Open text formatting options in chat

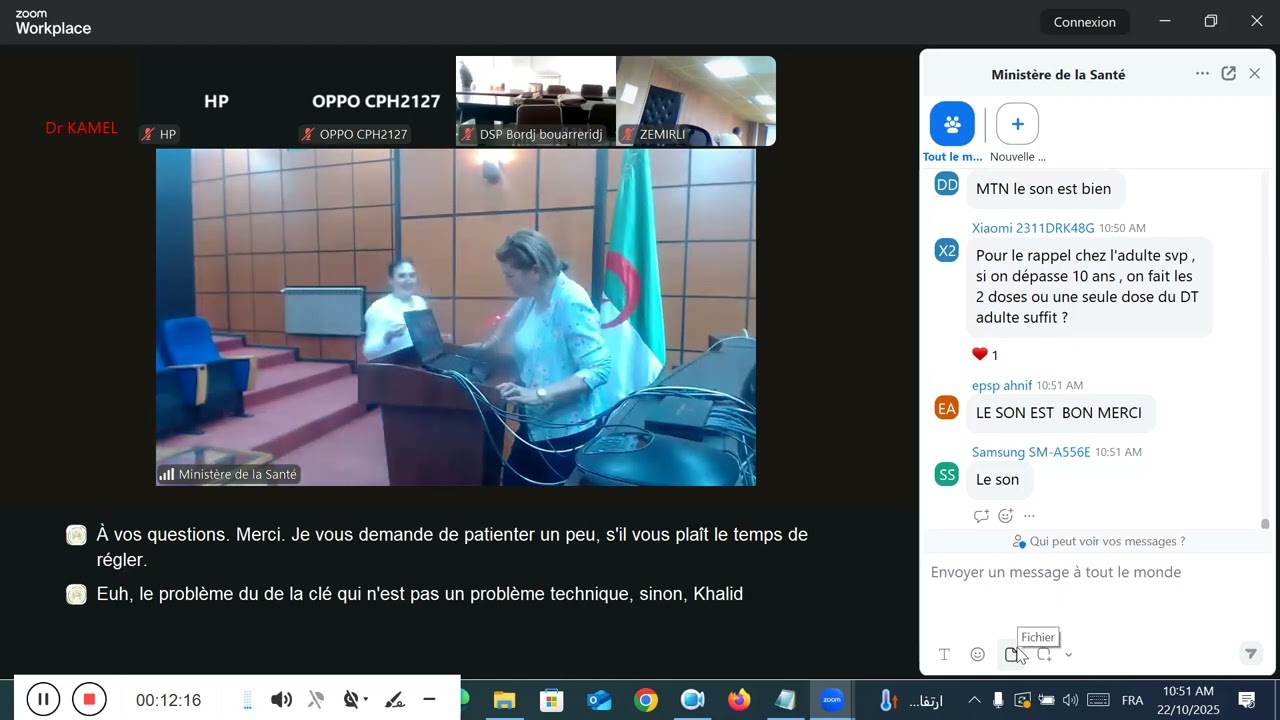tap(944, 654)
